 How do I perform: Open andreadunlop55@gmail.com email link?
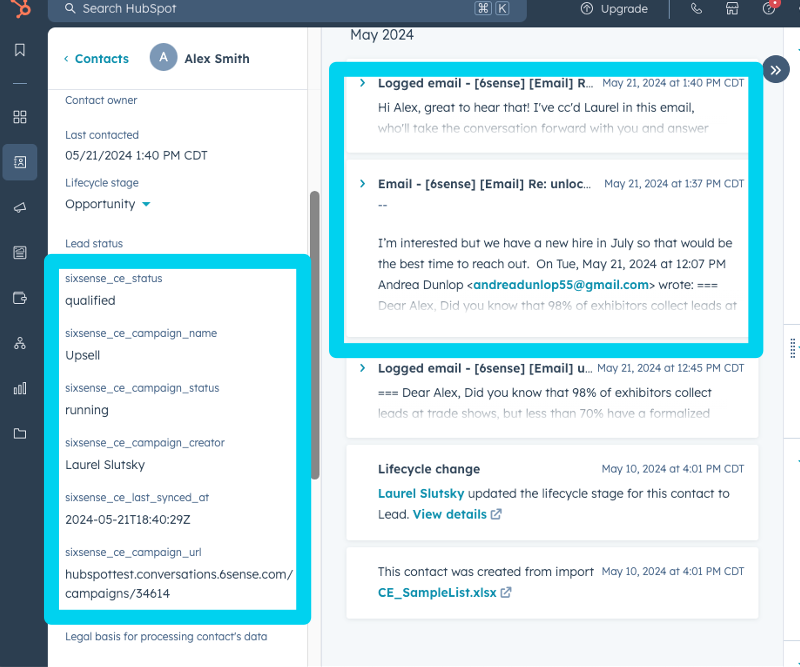(x=561, y=285)
